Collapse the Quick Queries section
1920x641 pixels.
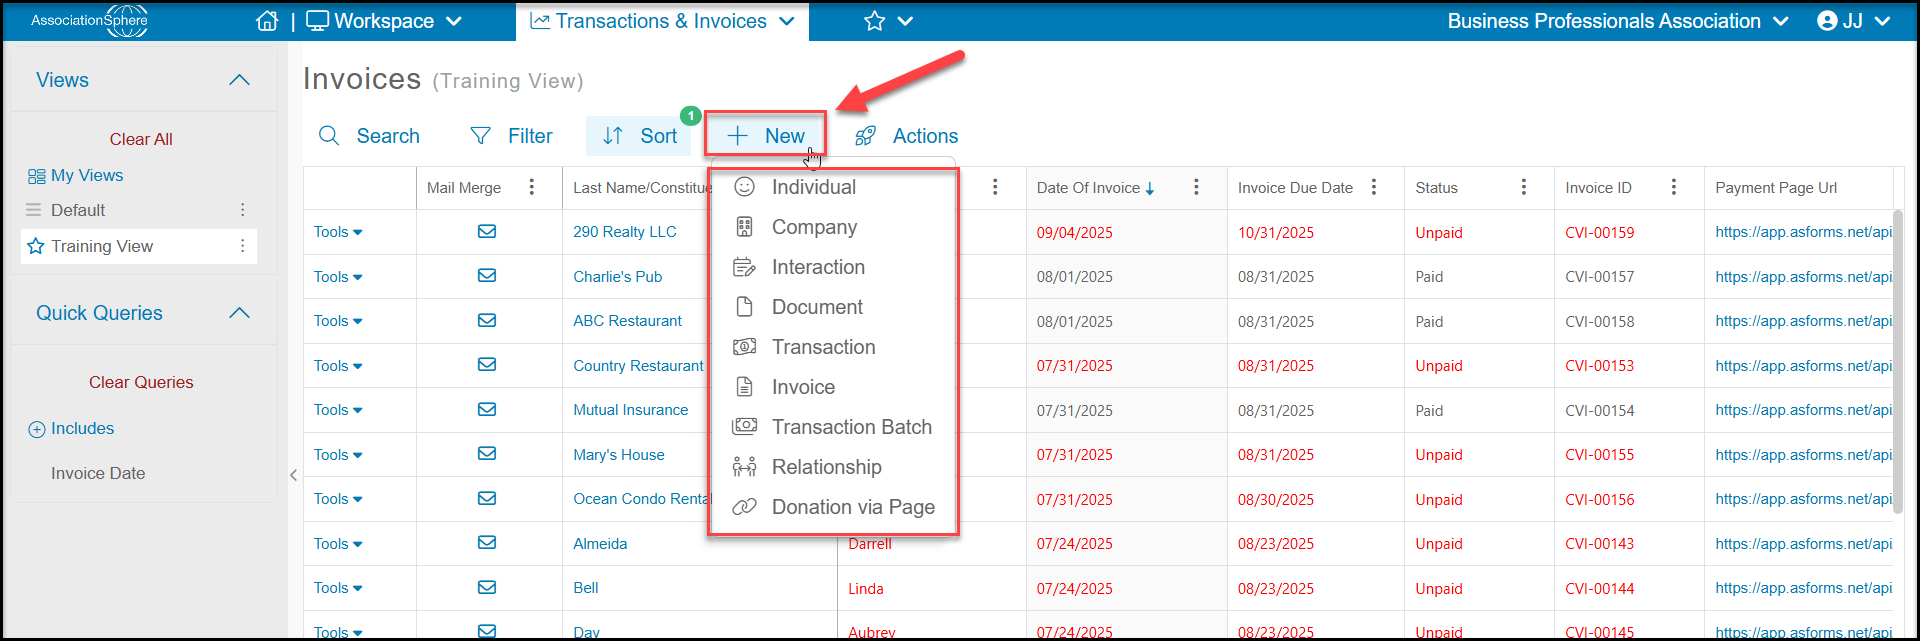tap(239, 313)
